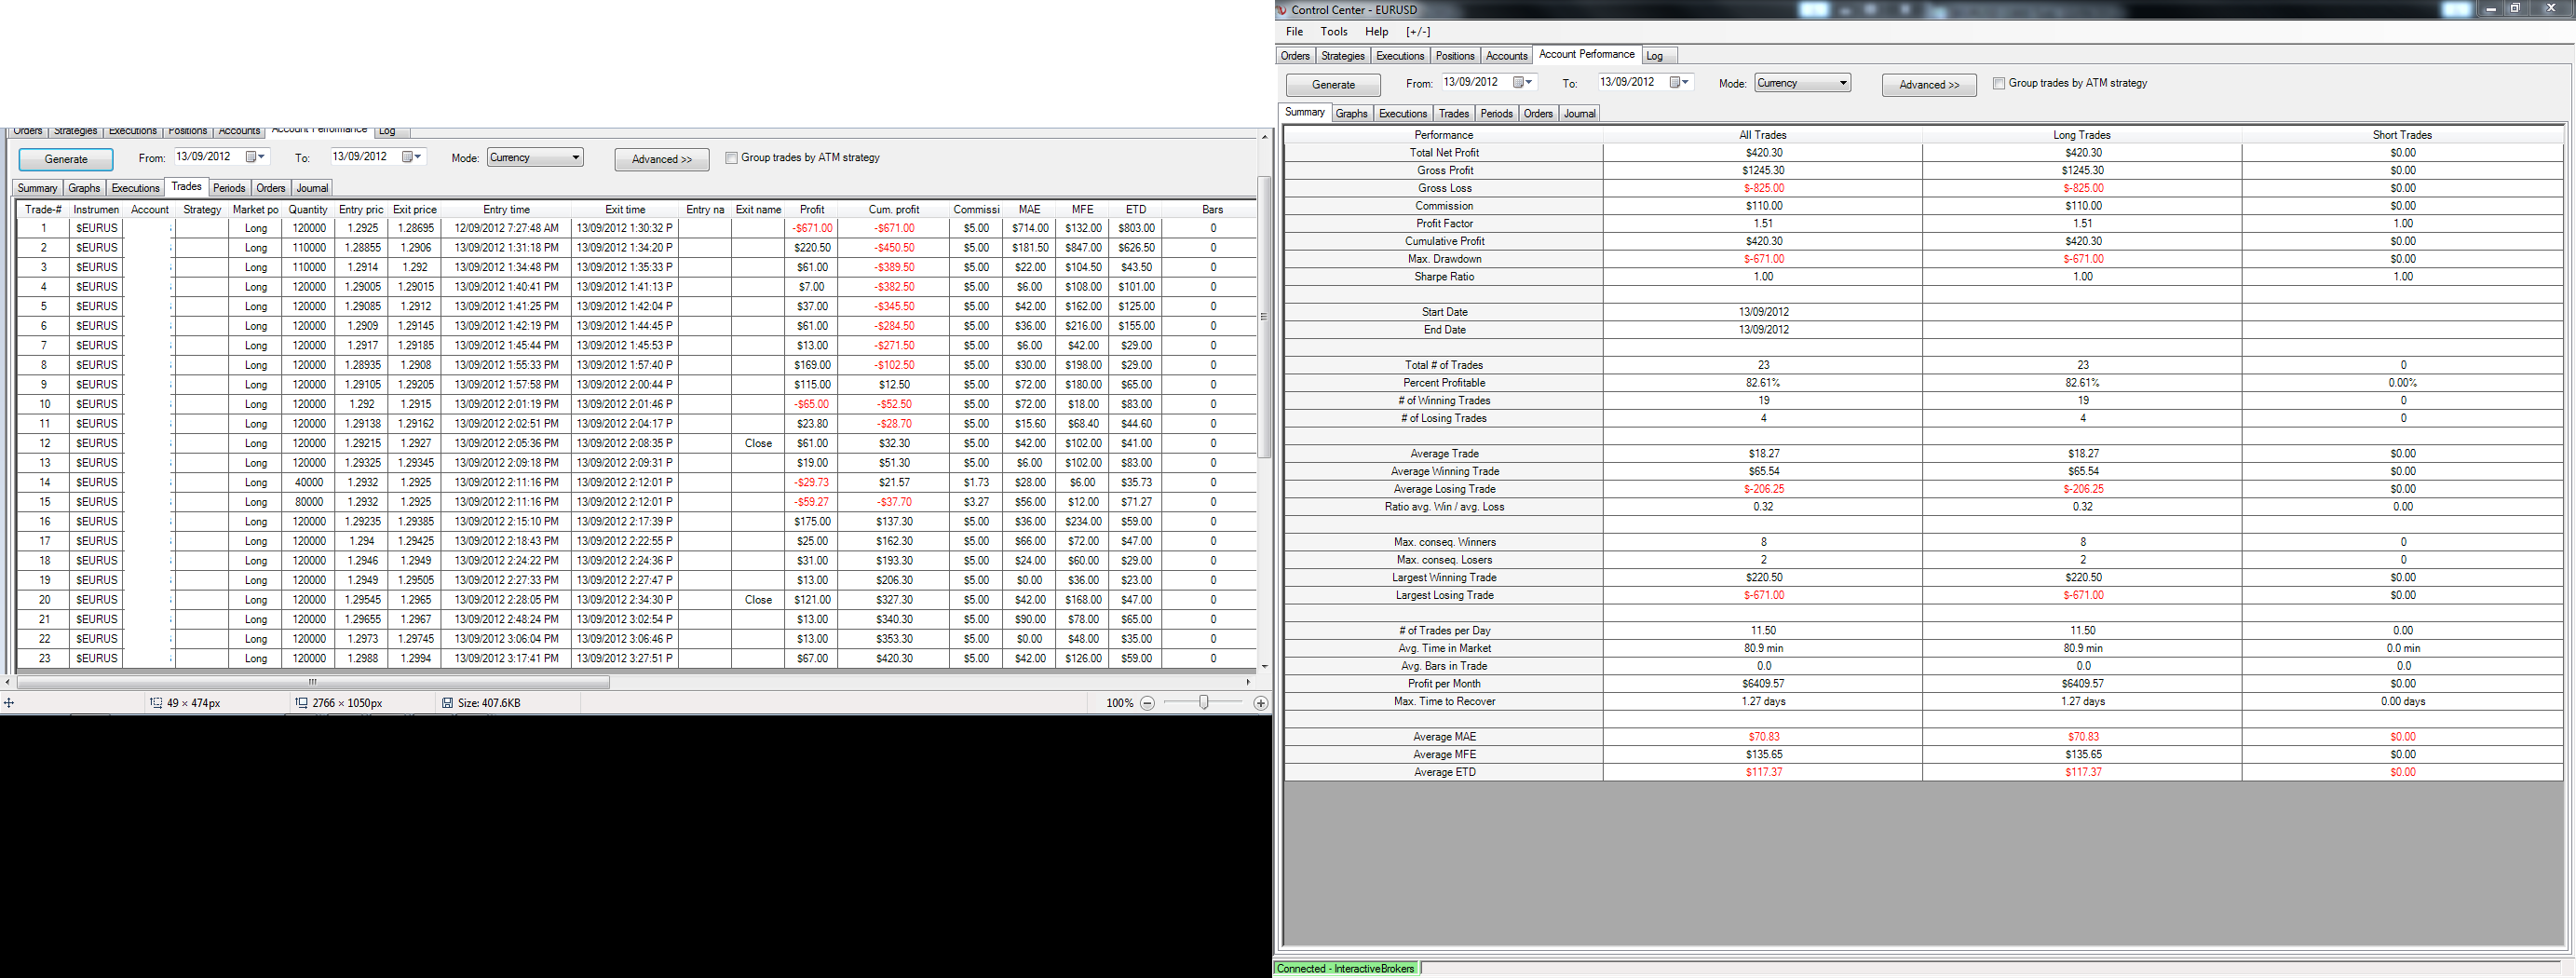Click the Cum. profit column header

coord(894,210)
